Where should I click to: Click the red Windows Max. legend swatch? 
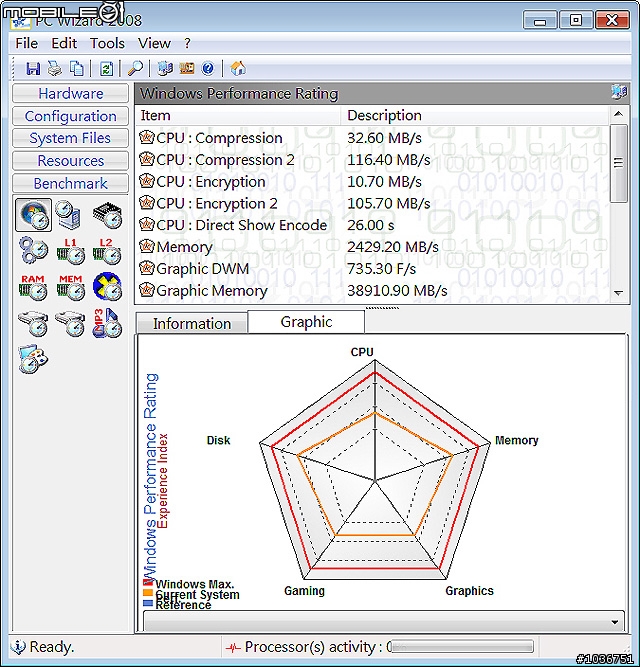pyautogui.click(x=148, y=582)
